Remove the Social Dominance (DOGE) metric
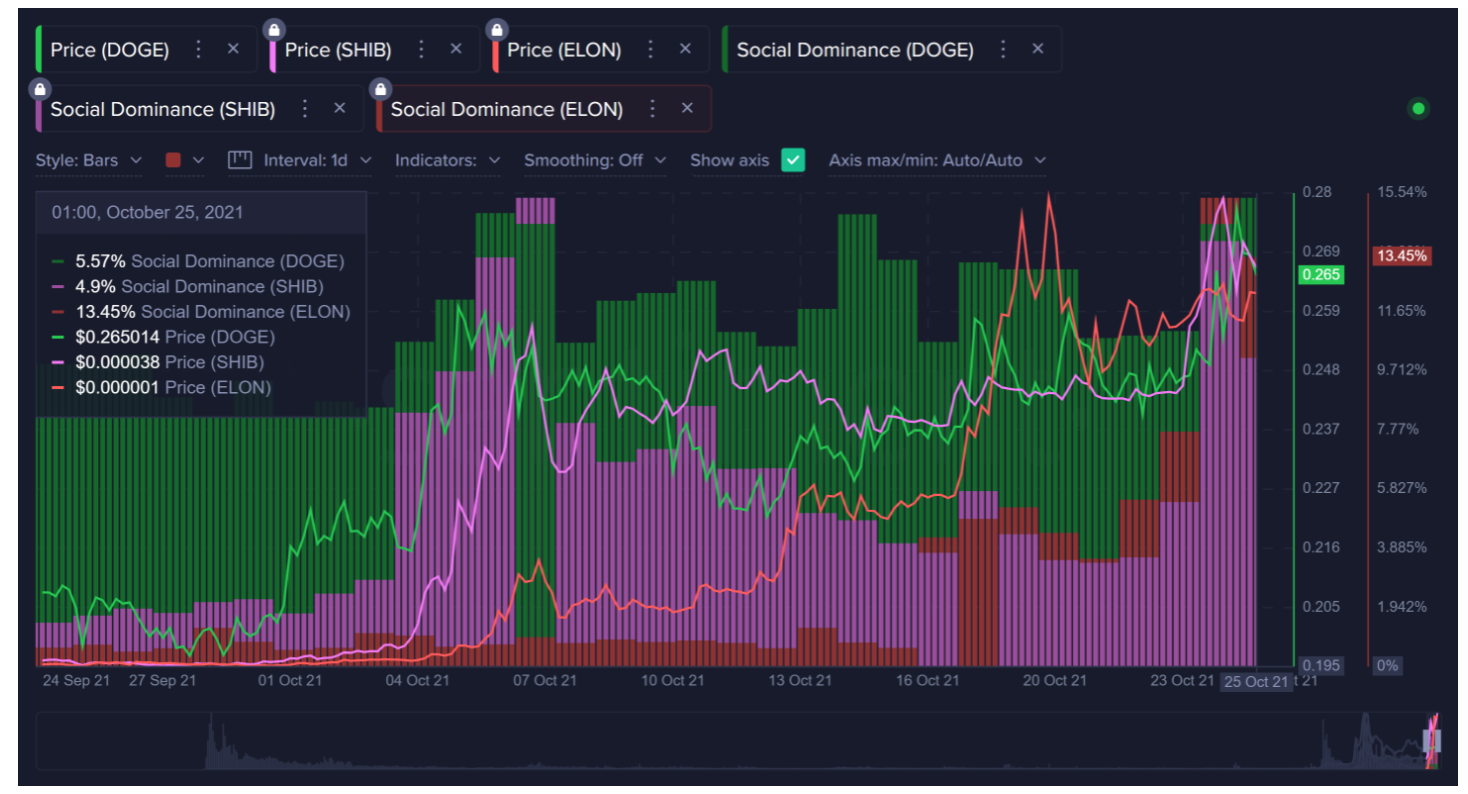The image size is (1468, 794). (1038, 49)
